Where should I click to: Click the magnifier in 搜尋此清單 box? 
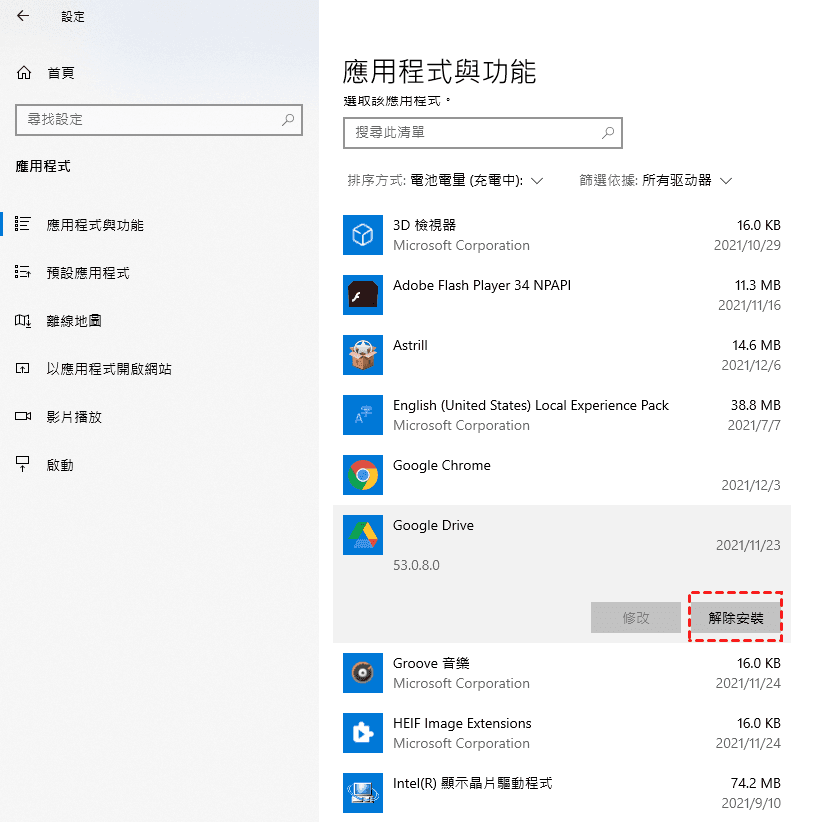click(x=608, y=133)
